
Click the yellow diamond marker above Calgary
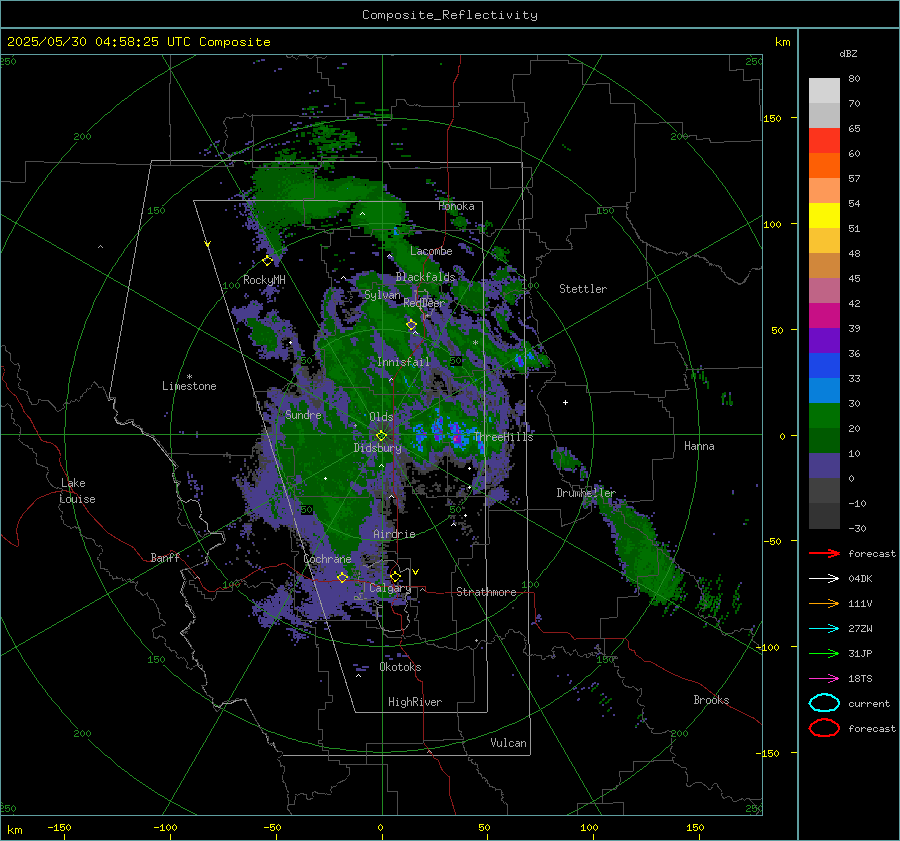[x=395, y=576]
